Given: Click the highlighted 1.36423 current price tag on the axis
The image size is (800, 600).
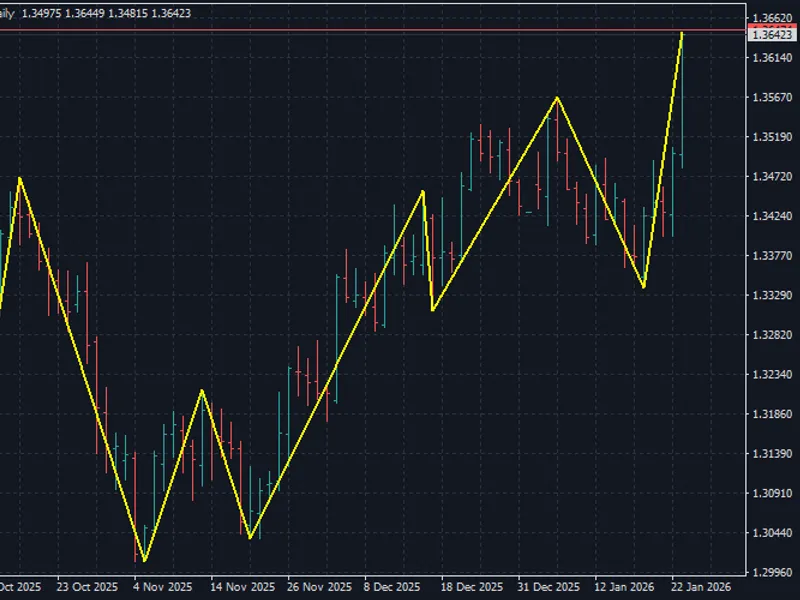Looking at the screenshot, I should 772,35.
